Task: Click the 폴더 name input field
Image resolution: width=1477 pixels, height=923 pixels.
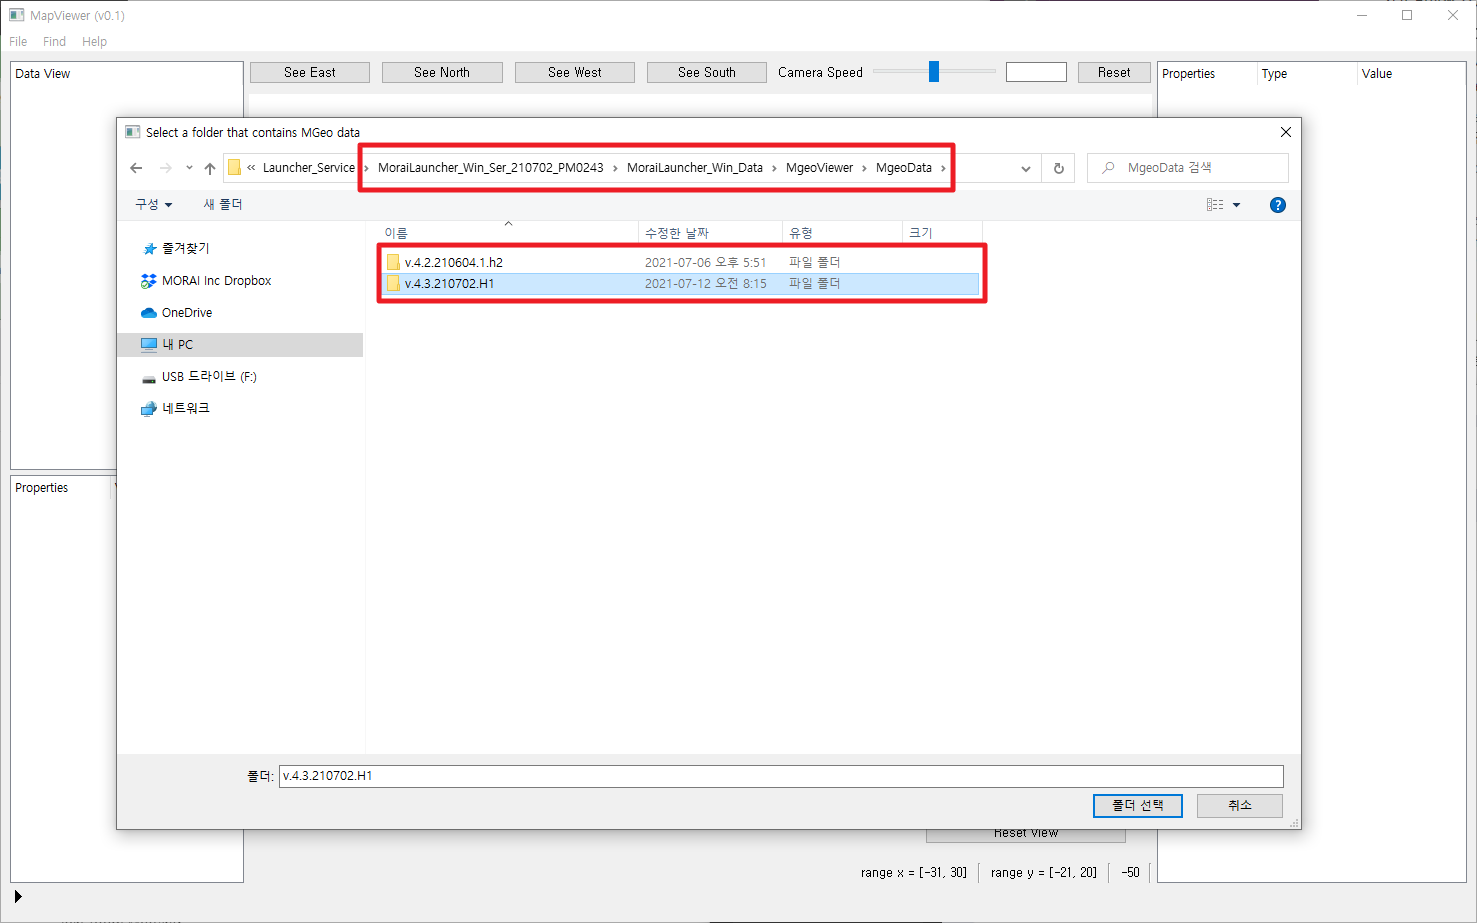Action: pyautogui.click(x=780, y=776)
